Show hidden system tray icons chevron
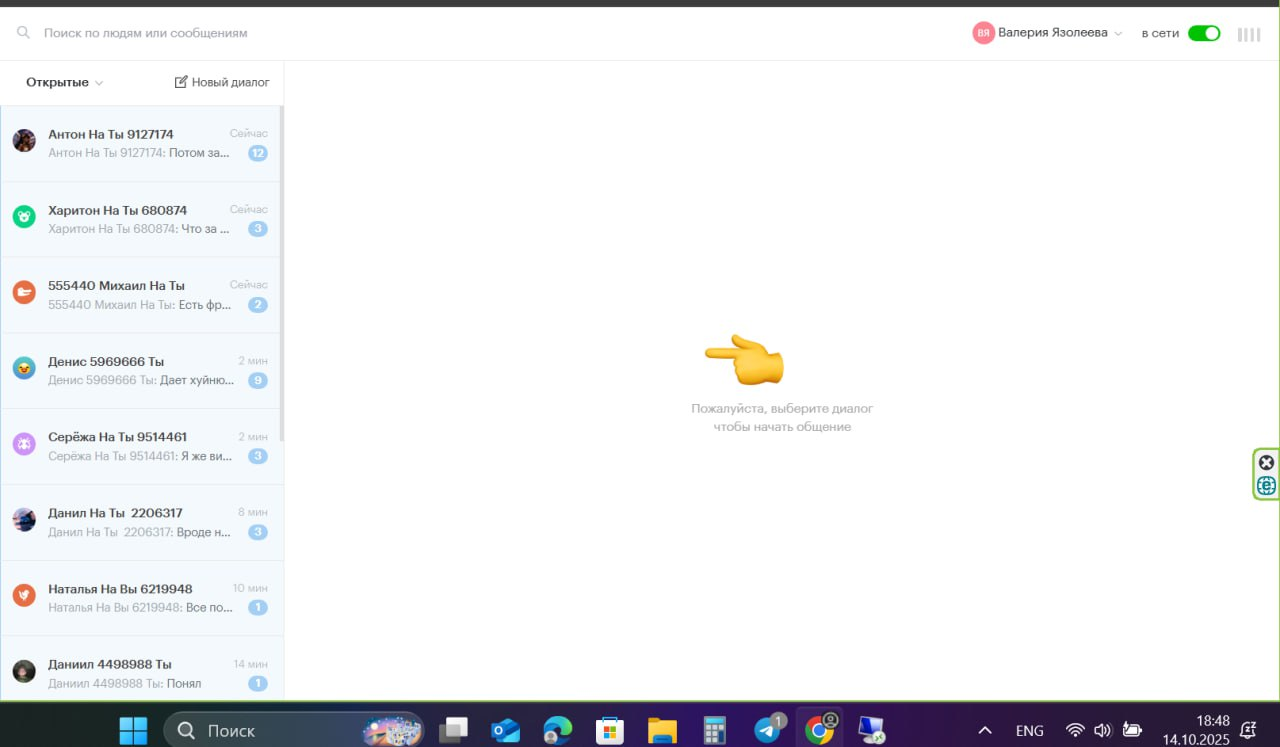 coord(985,730)
